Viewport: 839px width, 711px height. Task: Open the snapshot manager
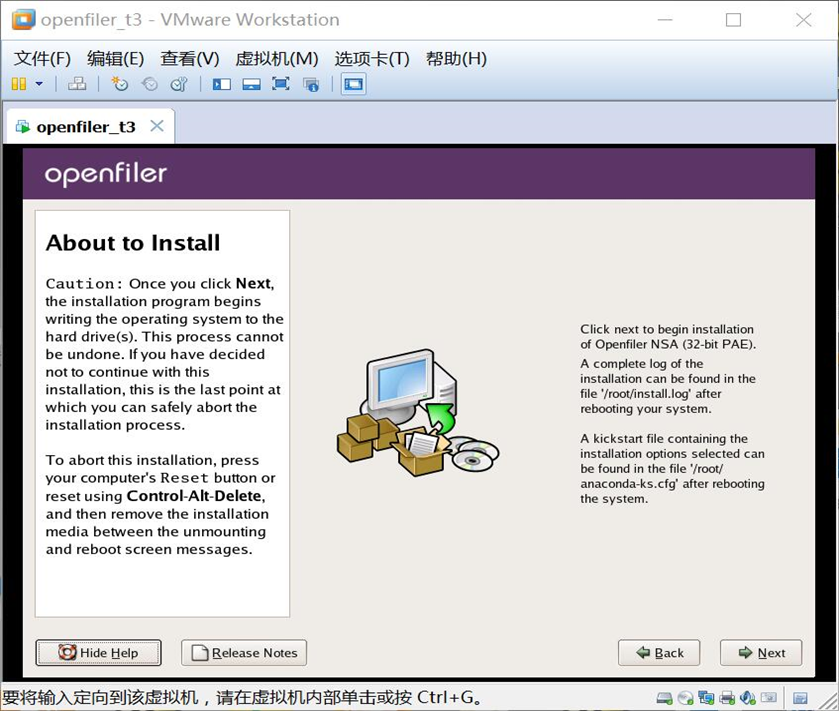click(x=179, y=84)
